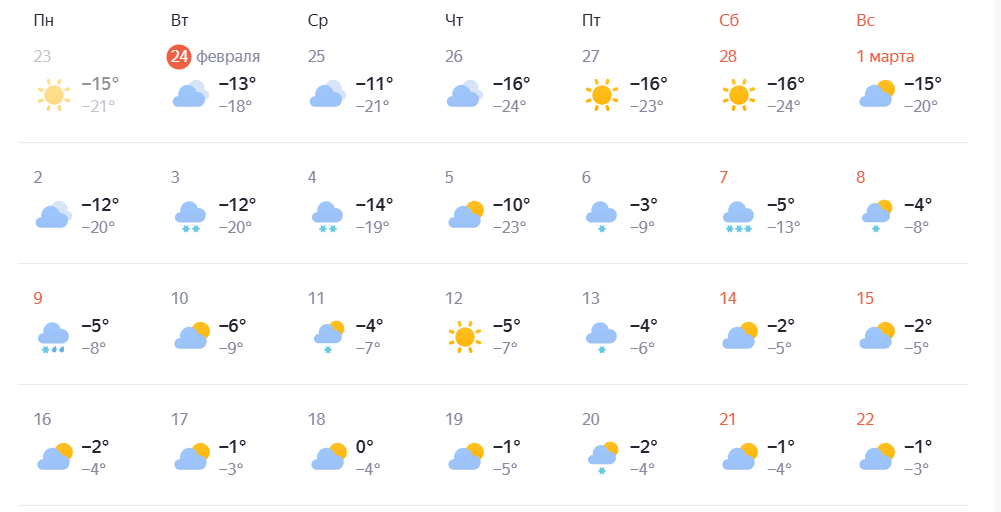Click the −16° temperature on Thursday 26
1001x512 pixels.
(512, 84)
